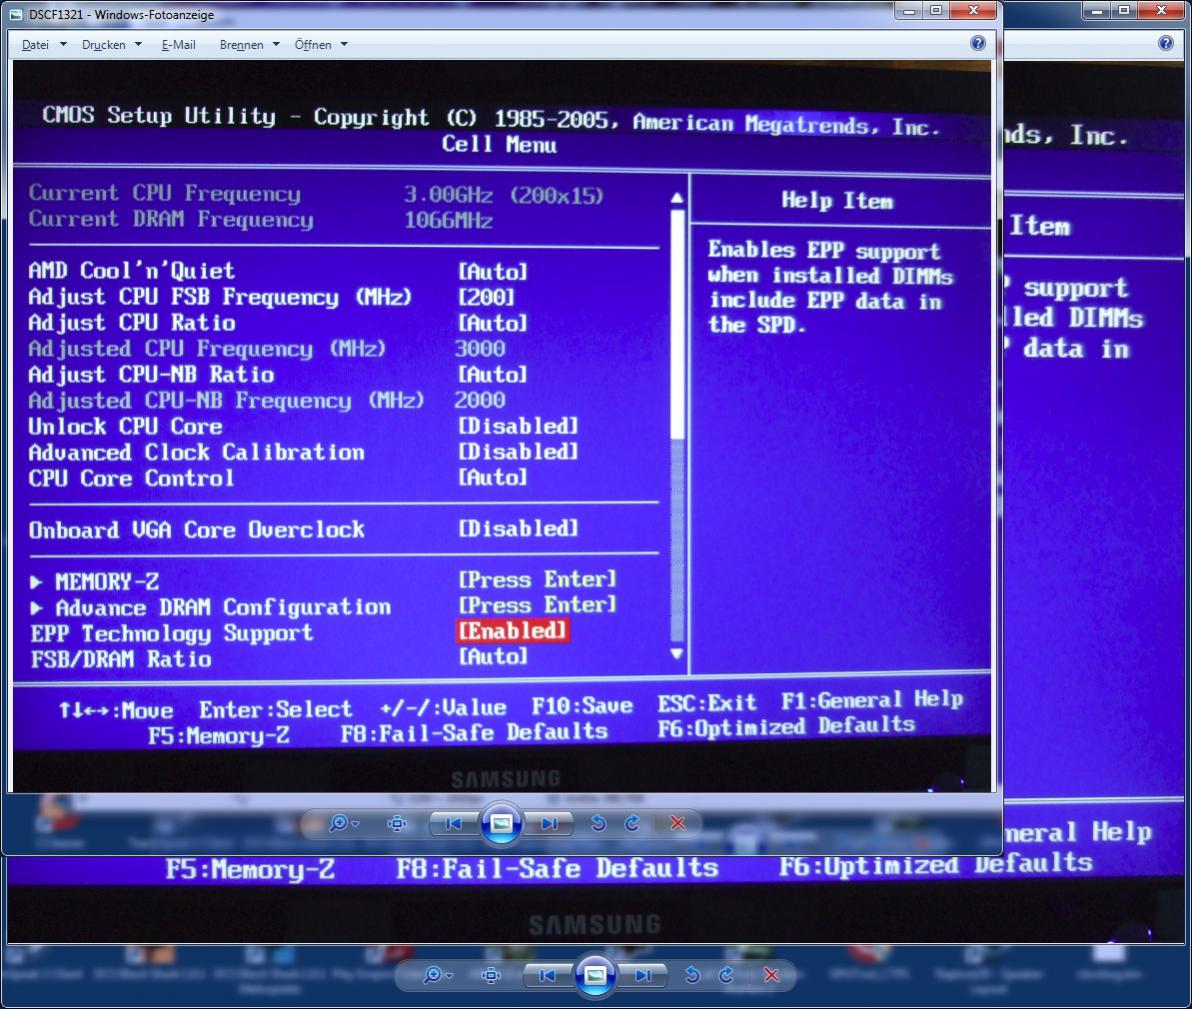Go to previous photo in background window
The height and width of the screenshot is (1009, 1192).
(547, 975)
